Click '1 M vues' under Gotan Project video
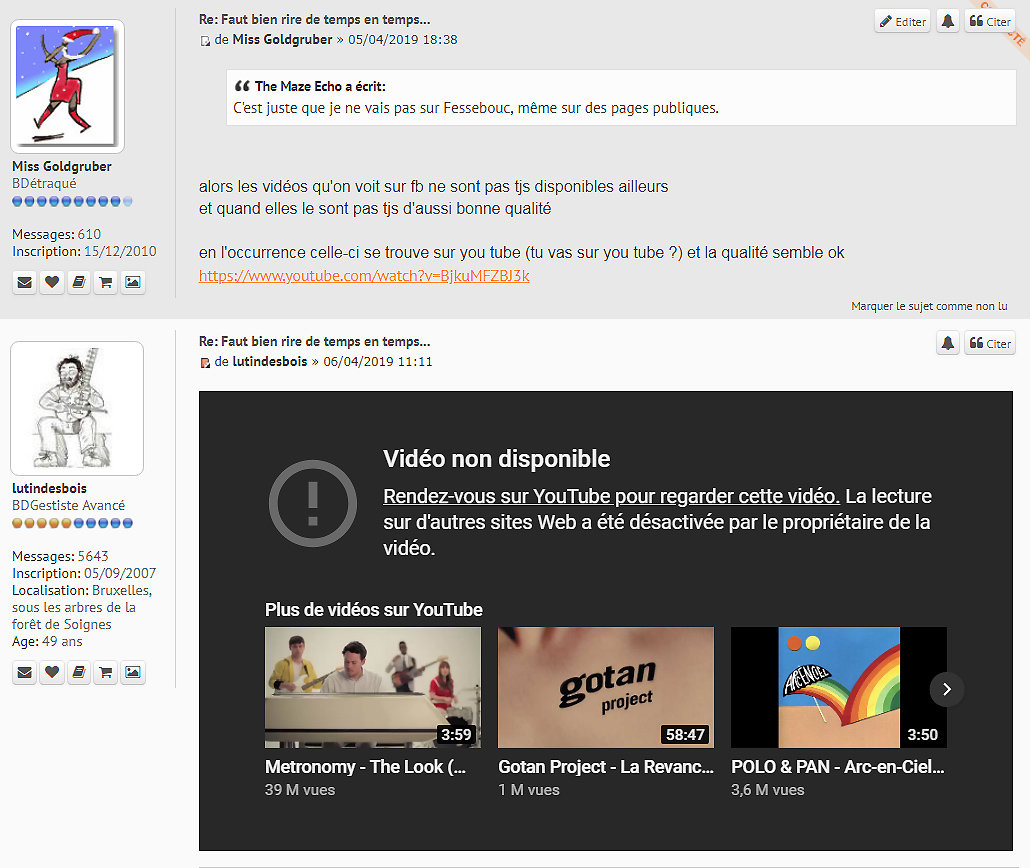The image size is (1036, 868). [x=529, y=790]
